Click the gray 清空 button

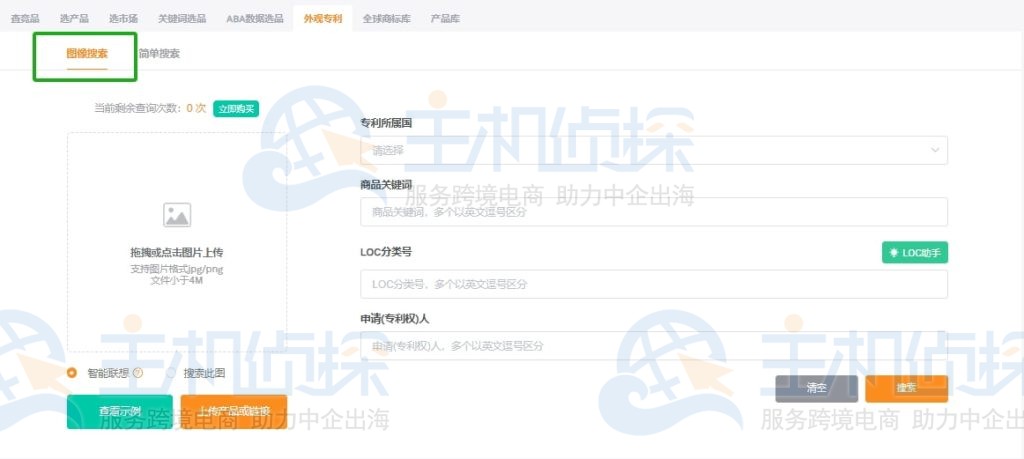click(x=816, y=388)
